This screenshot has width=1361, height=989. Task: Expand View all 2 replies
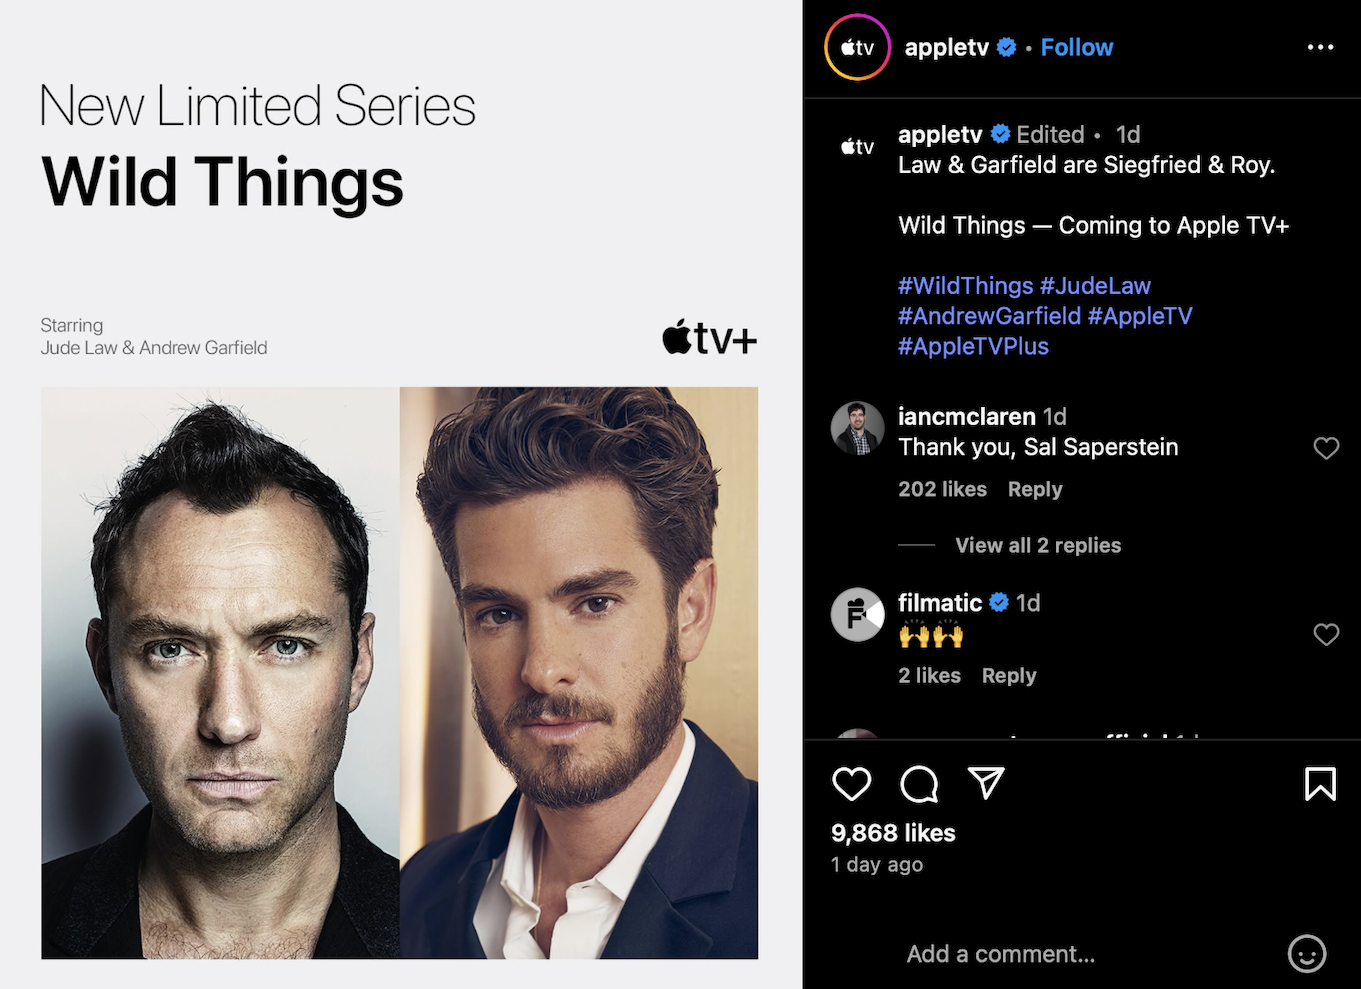1038,545
